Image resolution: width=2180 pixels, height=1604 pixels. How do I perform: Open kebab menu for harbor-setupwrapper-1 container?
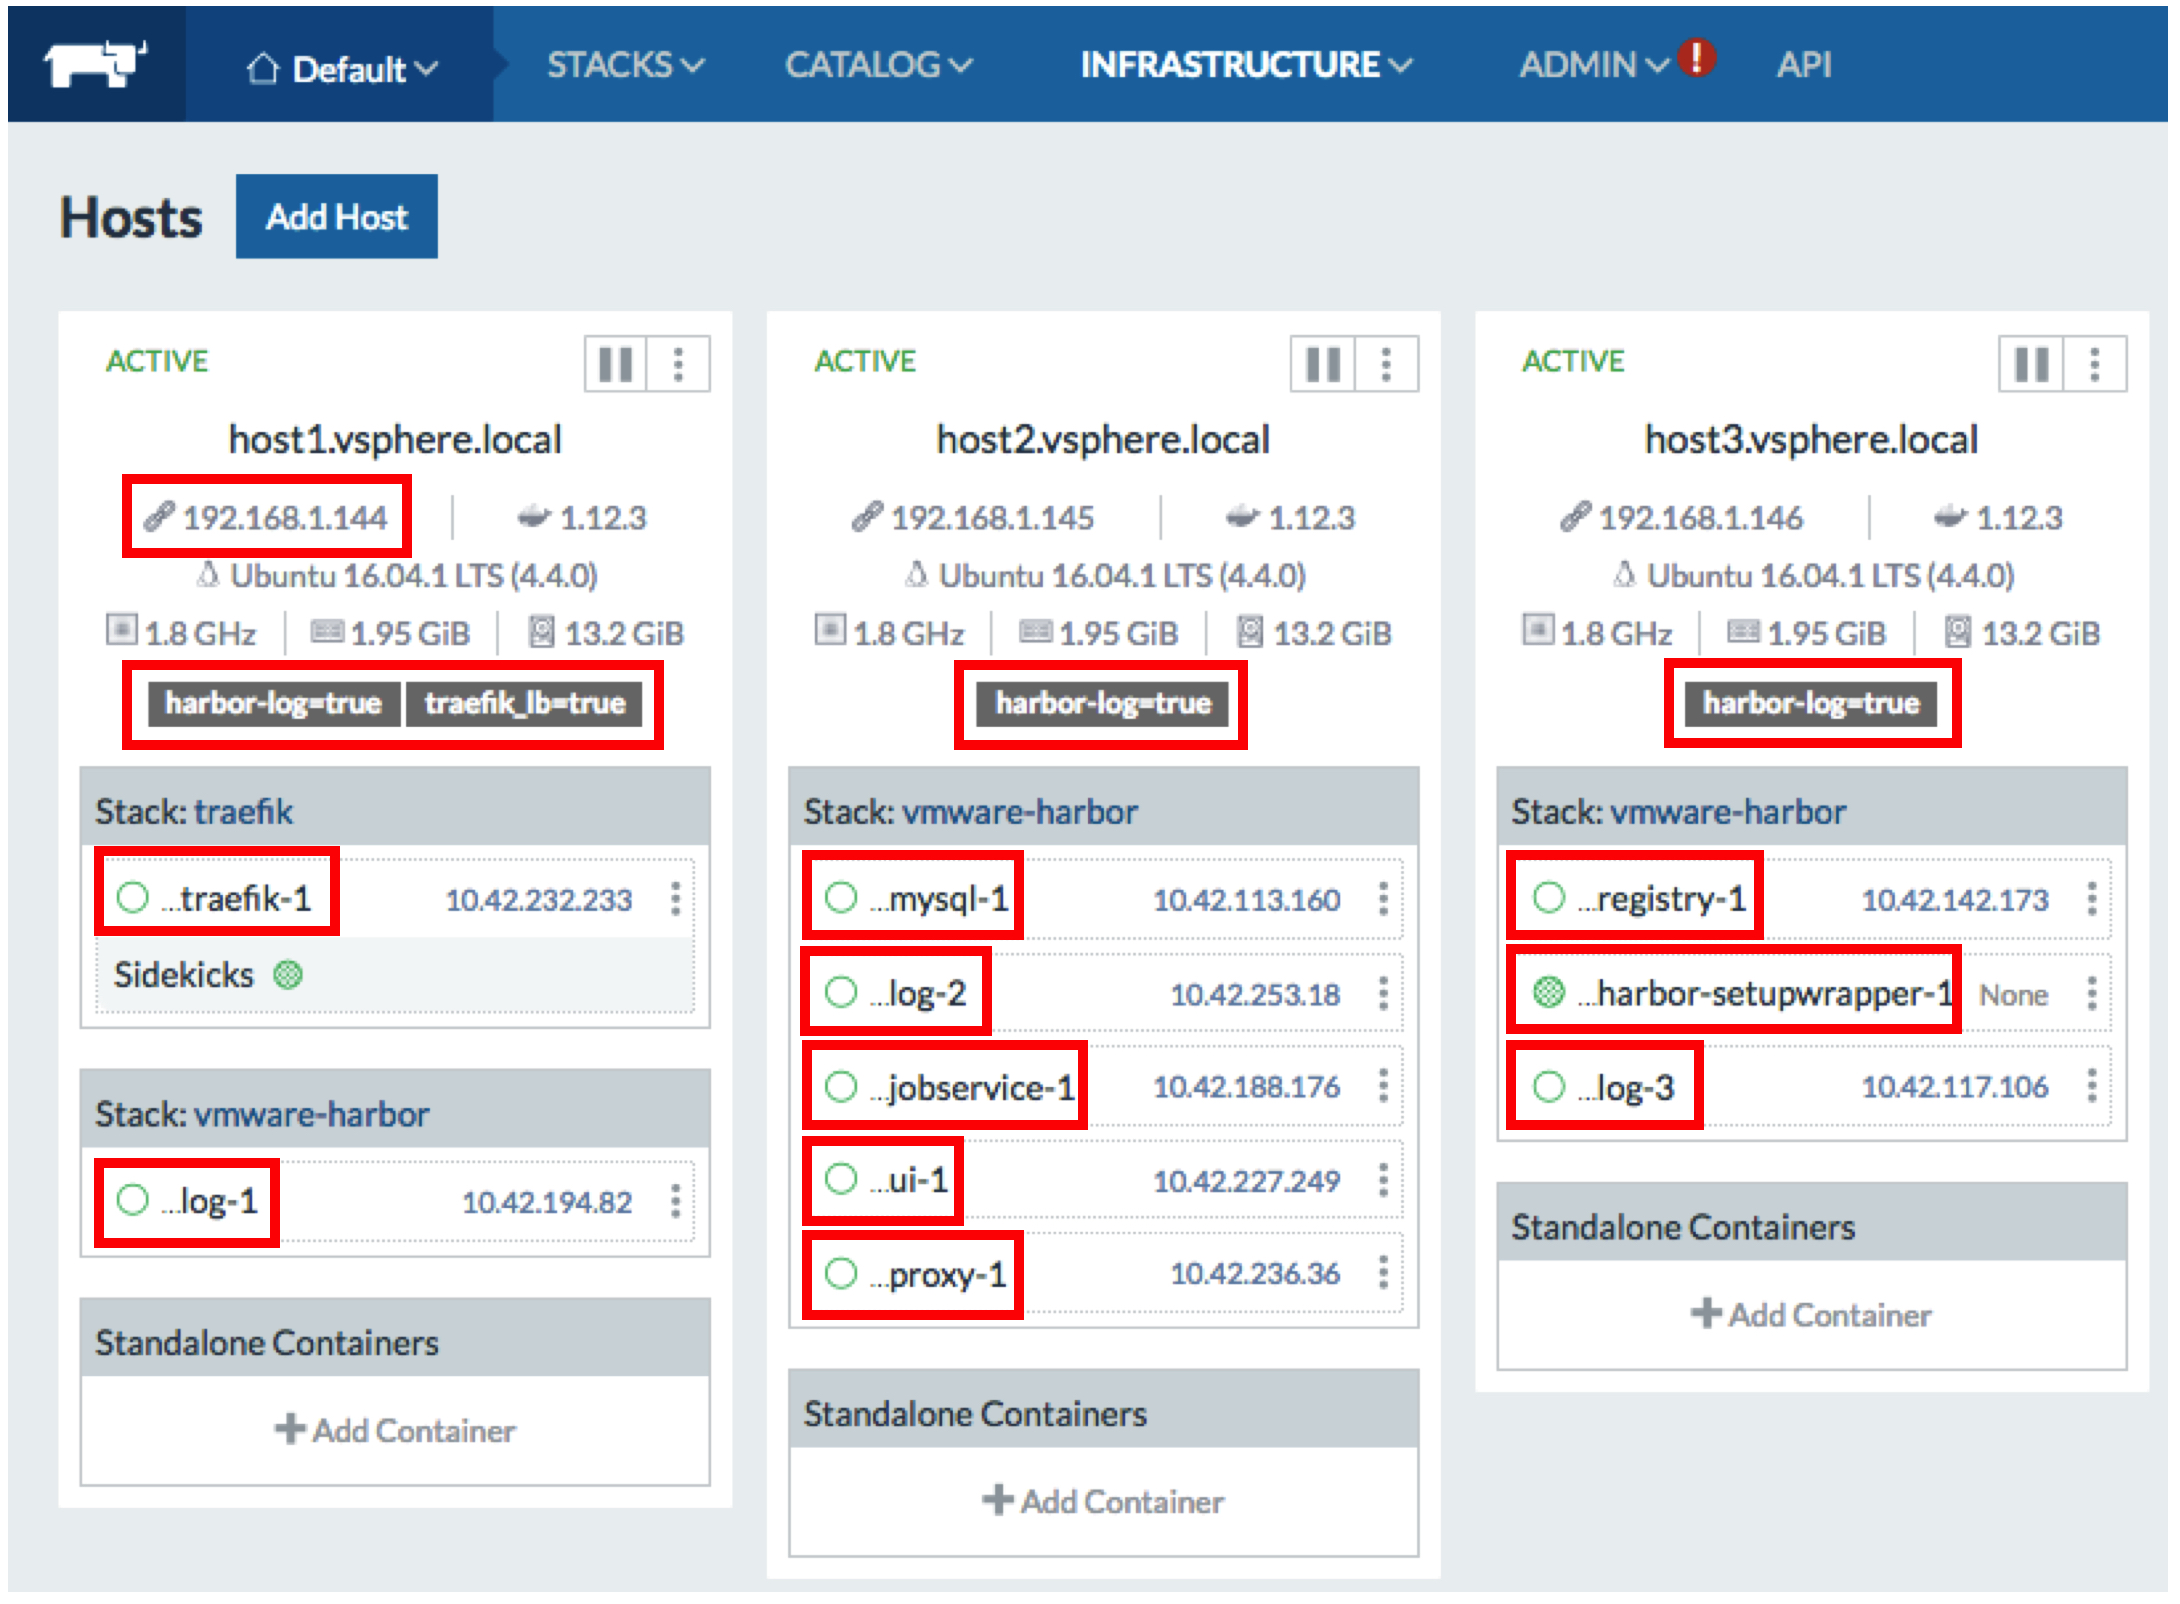click(2092, 994)
